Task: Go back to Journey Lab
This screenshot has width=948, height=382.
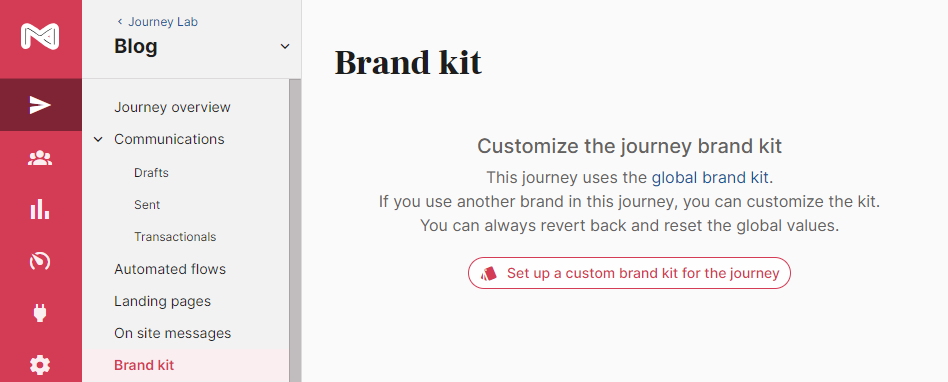Action: (157, 22)
